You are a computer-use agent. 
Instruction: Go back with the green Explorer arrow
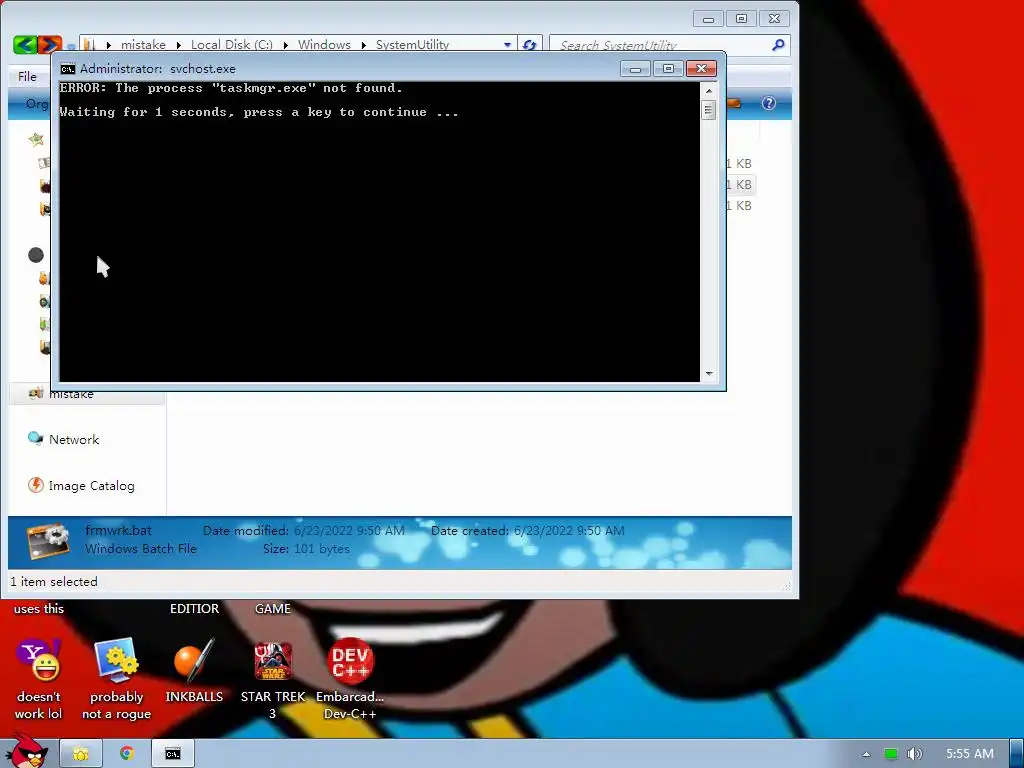(25, 44)
